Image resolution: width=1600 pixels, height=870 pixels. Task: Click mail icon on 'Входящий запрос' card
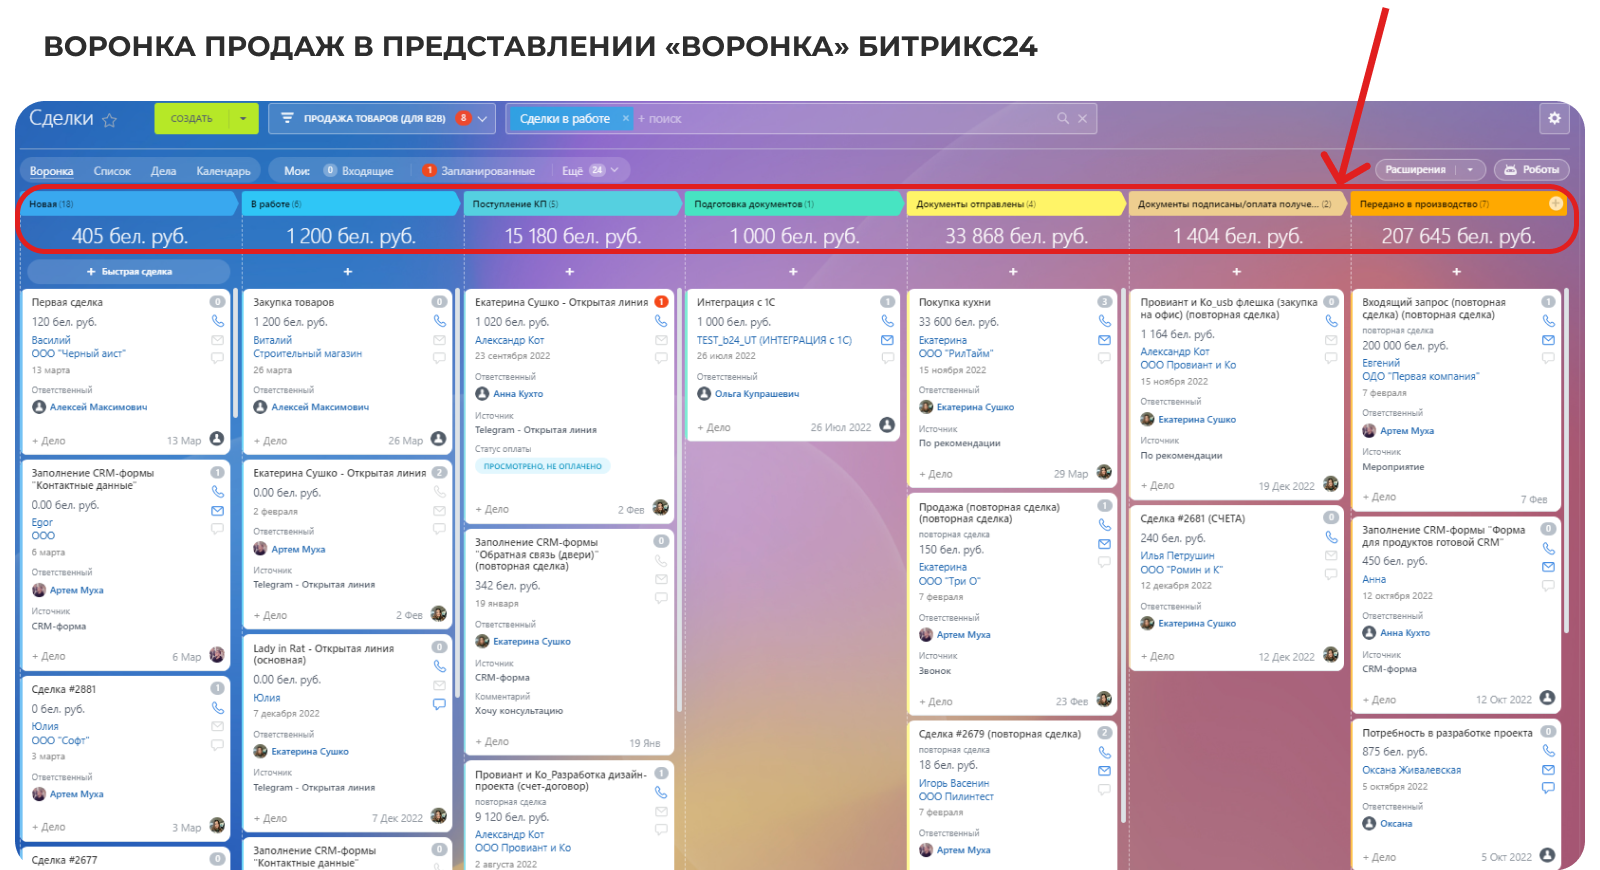click(1548, 340)
